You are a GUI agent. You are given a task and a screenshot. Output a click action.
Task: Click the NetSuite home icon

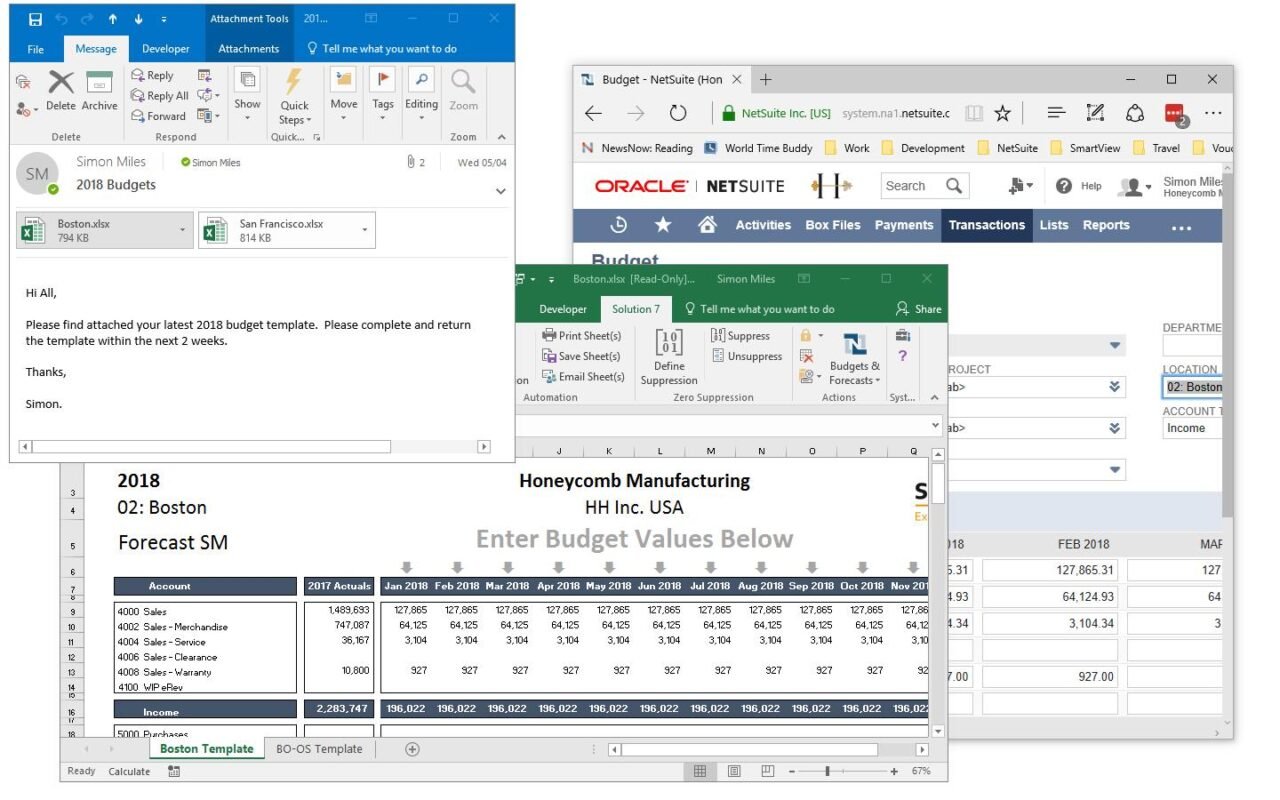(708, 225)
